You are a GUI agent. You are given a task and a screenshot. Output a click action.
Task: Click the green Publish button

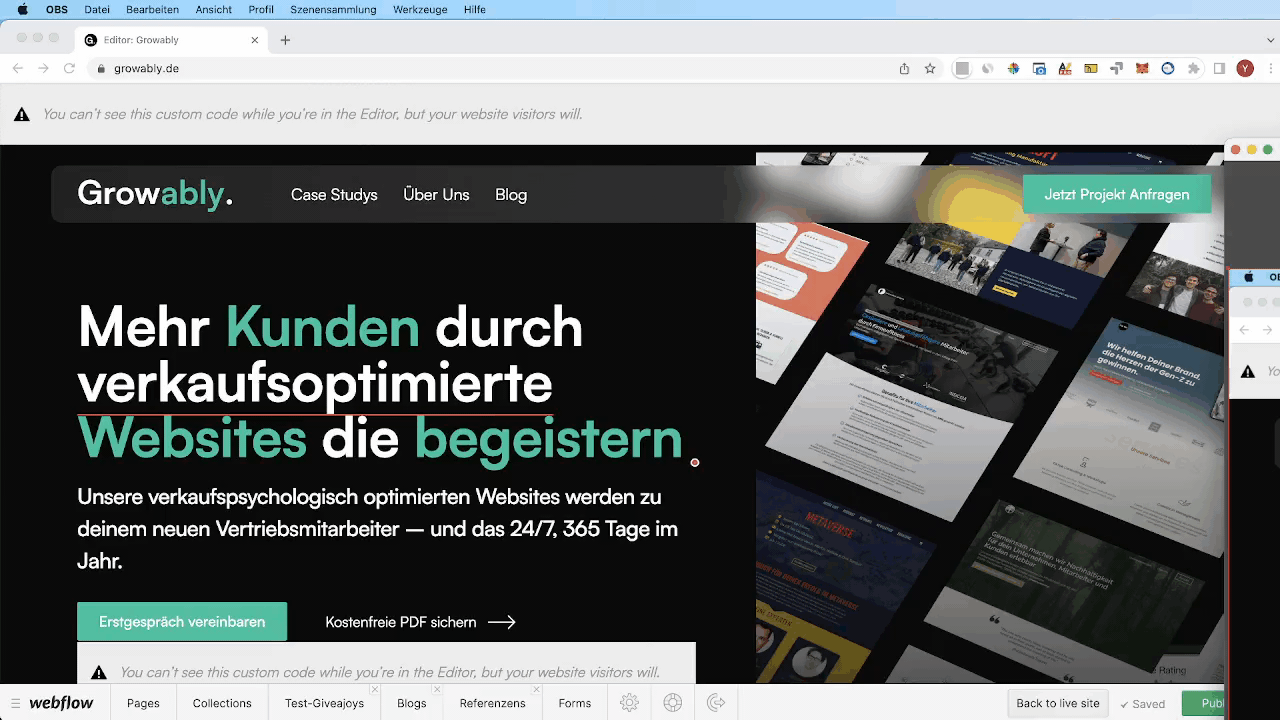coord(1203,703)
